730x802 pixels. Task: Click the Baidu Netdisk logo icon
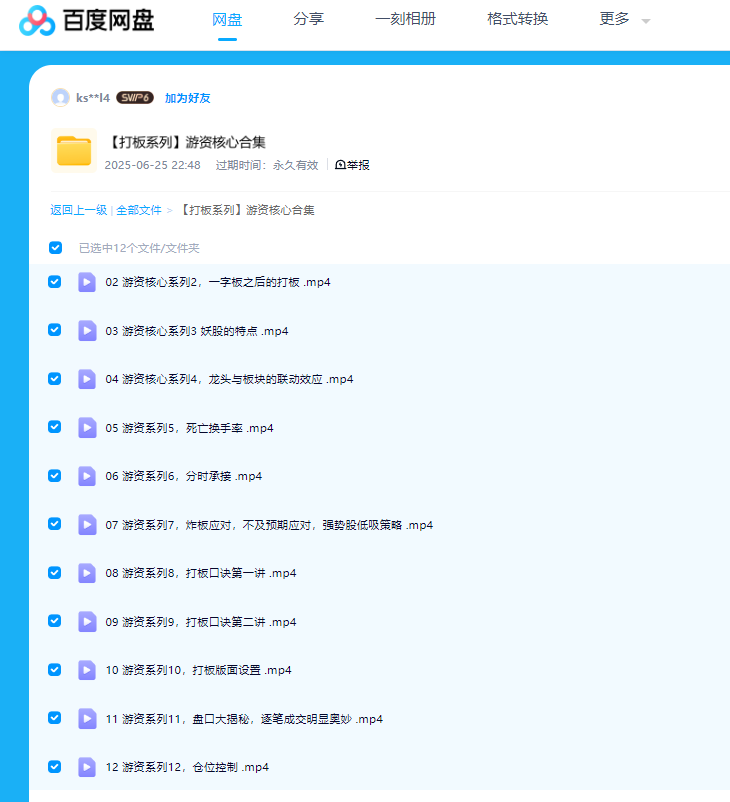[x=37, y=19]
